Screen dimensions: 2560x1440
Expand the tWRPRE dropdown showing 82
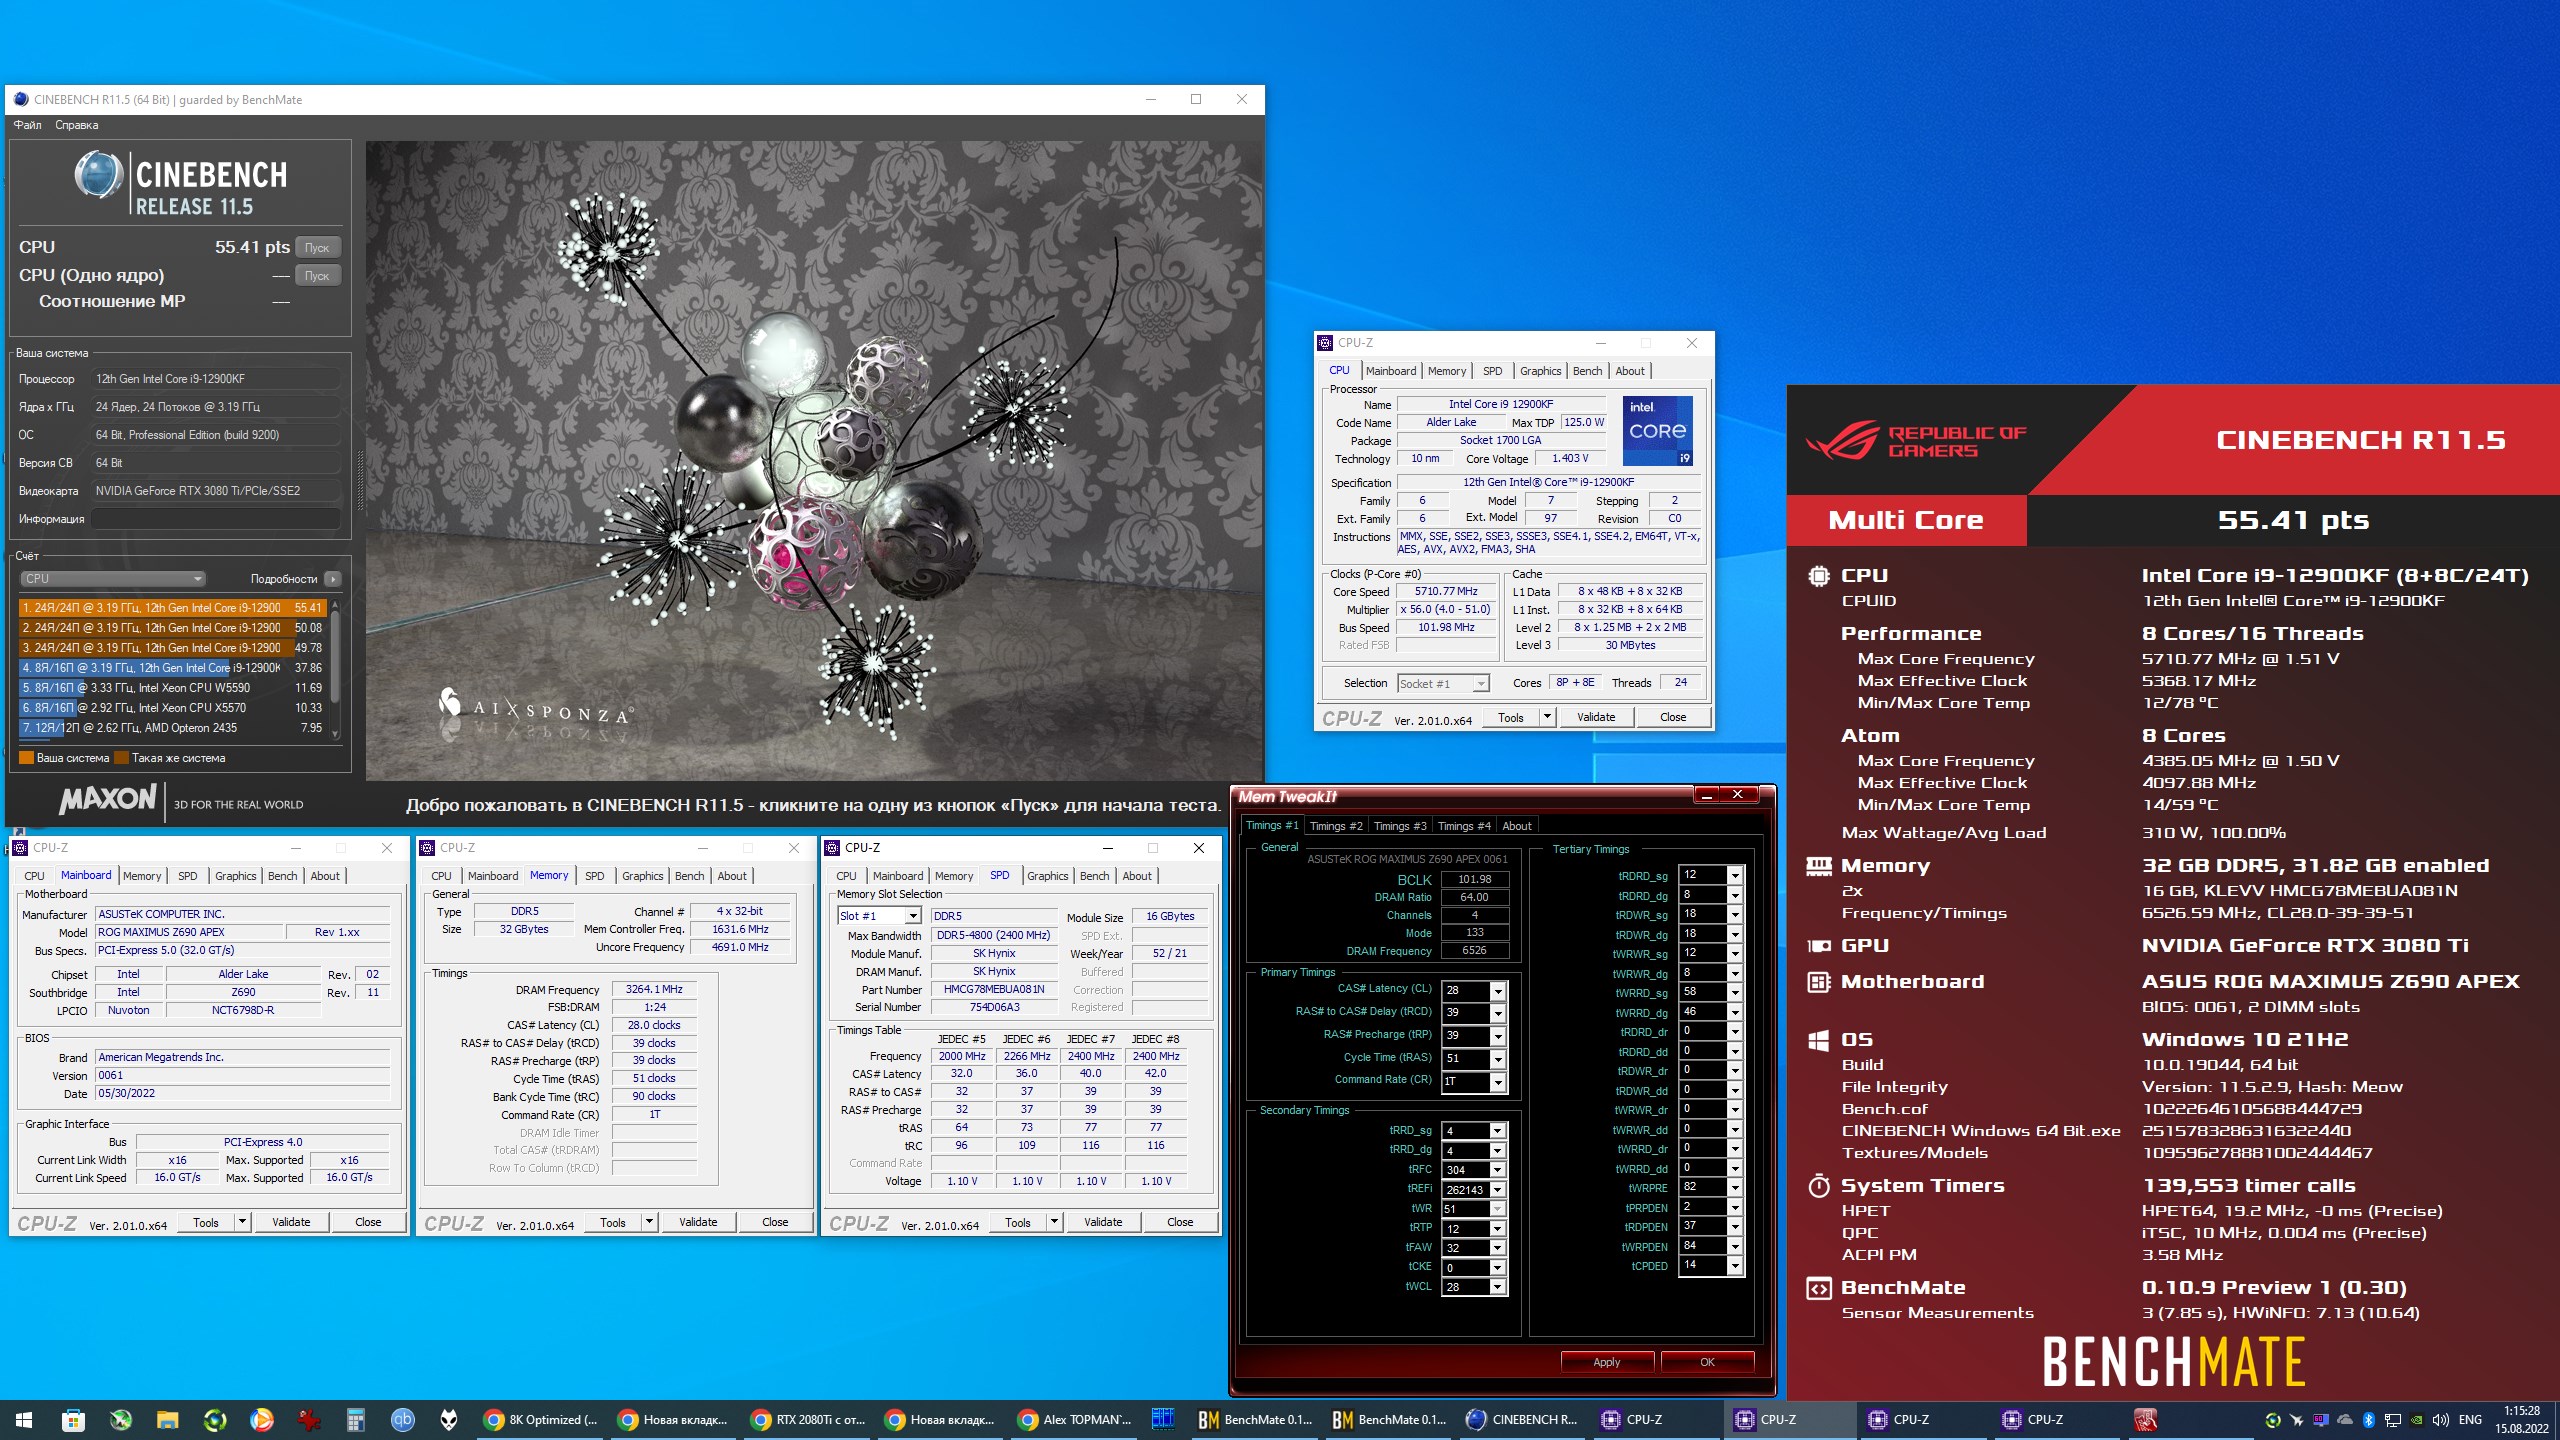click(x=1735, y=1188)
